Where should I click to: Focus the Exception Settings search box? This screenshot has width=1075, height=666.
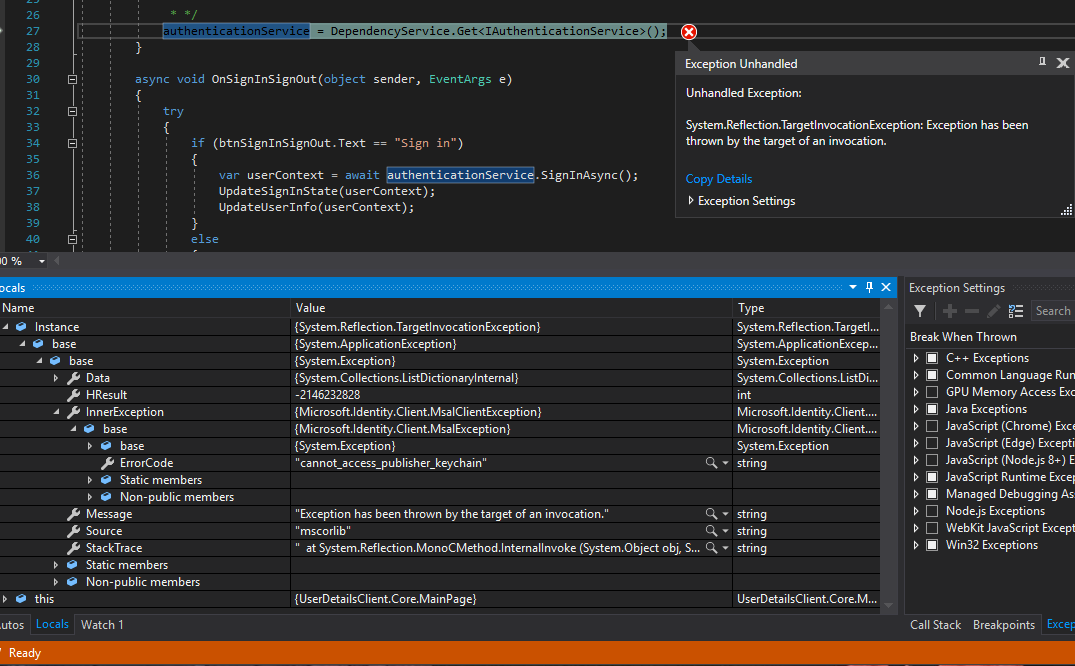point(1052,311)
